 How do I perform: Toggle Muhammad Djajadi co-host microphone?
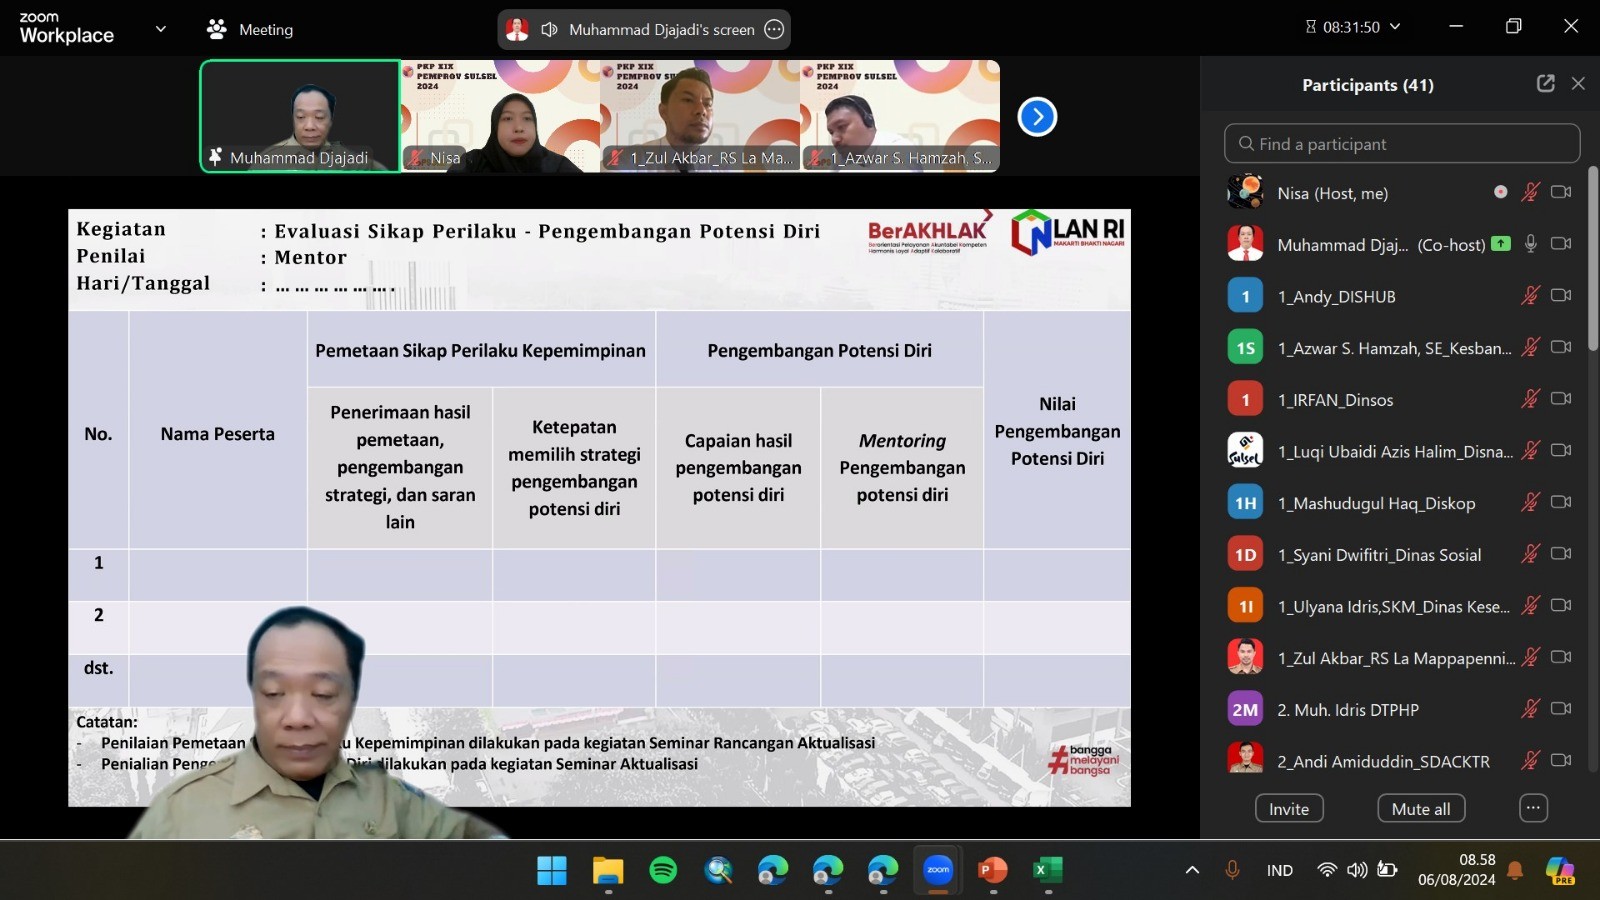[1530, 243]
